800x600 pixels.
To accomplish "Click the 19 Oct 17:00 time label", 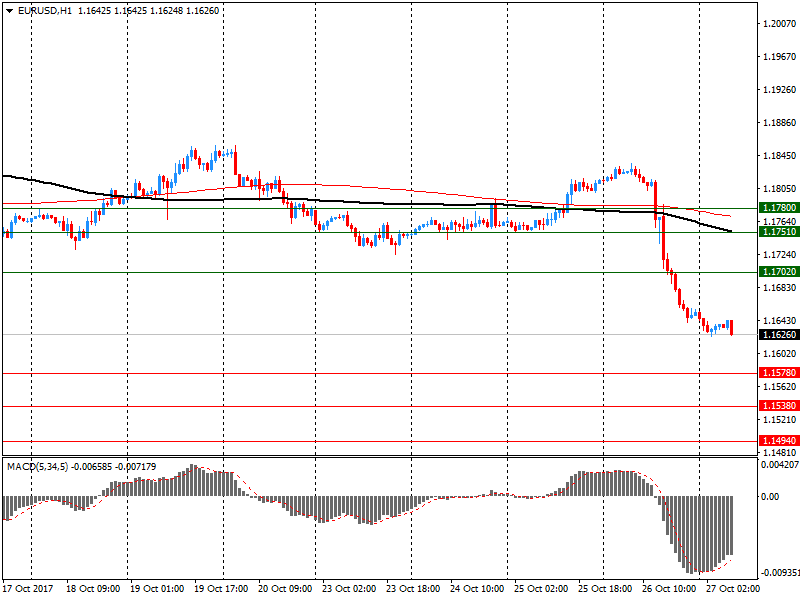I will (221, 589).
